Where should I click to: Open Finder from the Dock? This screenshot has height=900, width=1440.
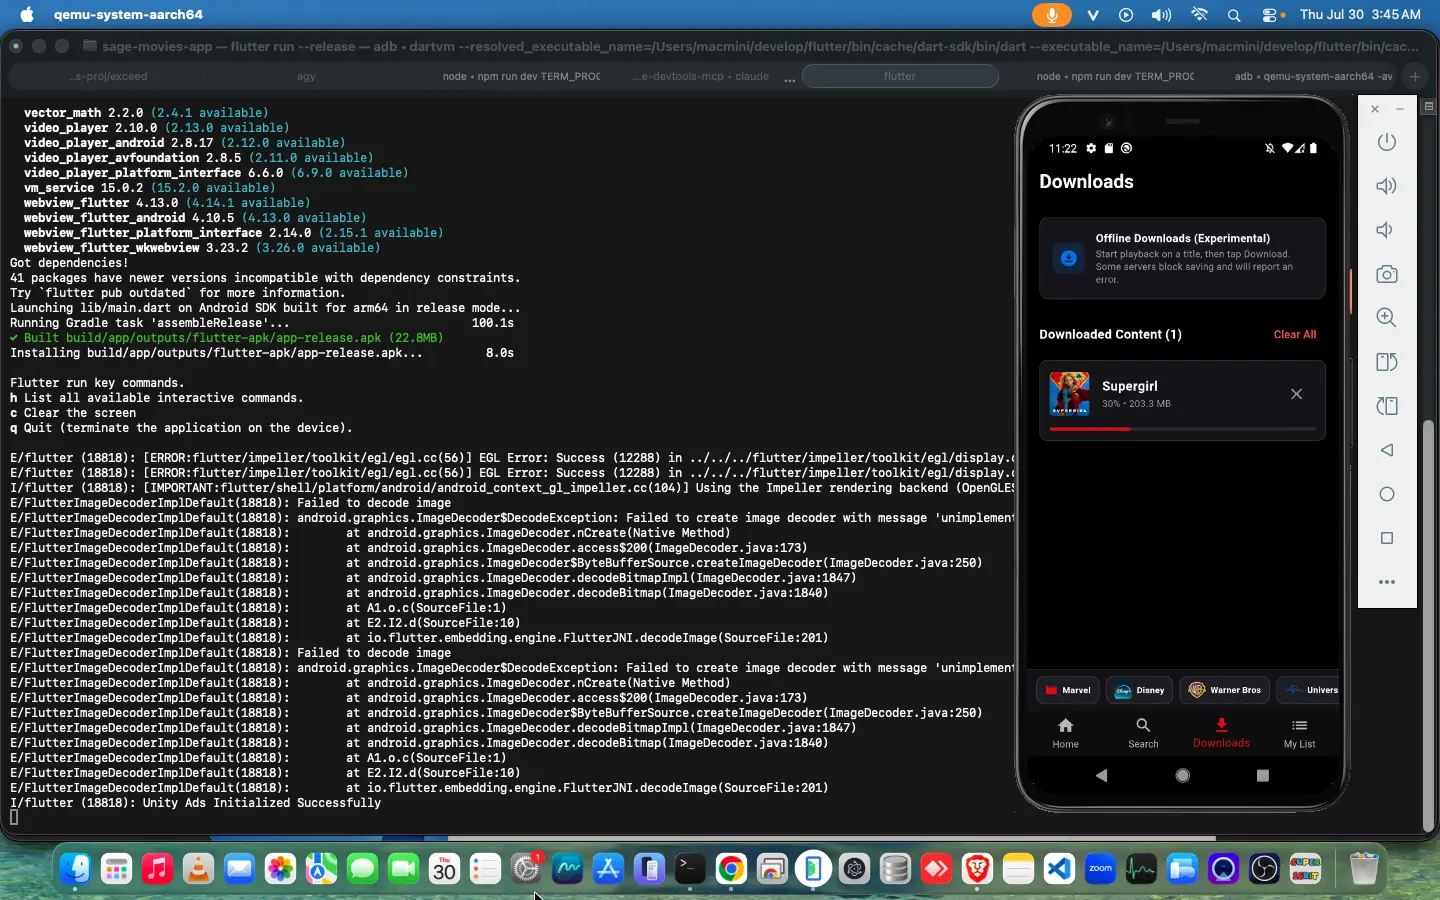coord(75,869)
